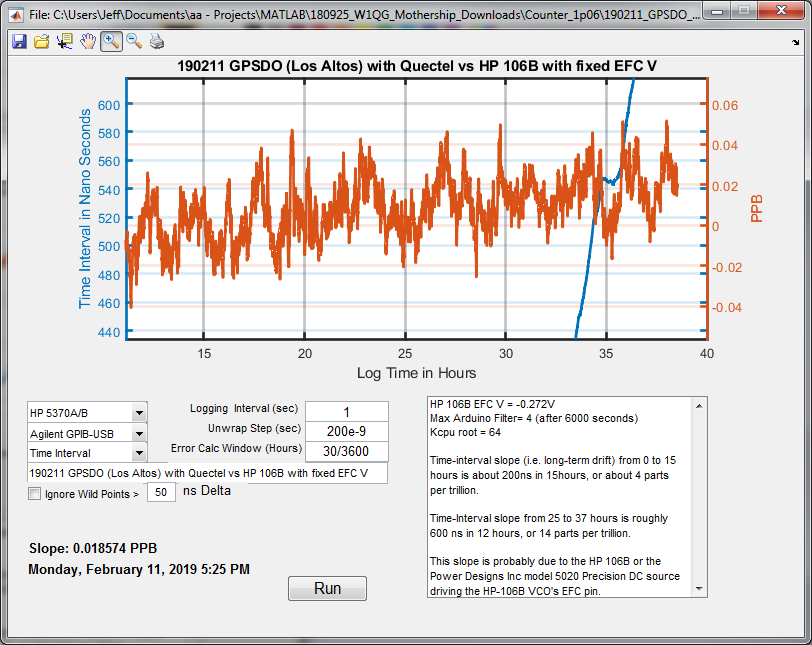
Task: Click the Monday, February 11, 2019 date text
Action: 139,569
